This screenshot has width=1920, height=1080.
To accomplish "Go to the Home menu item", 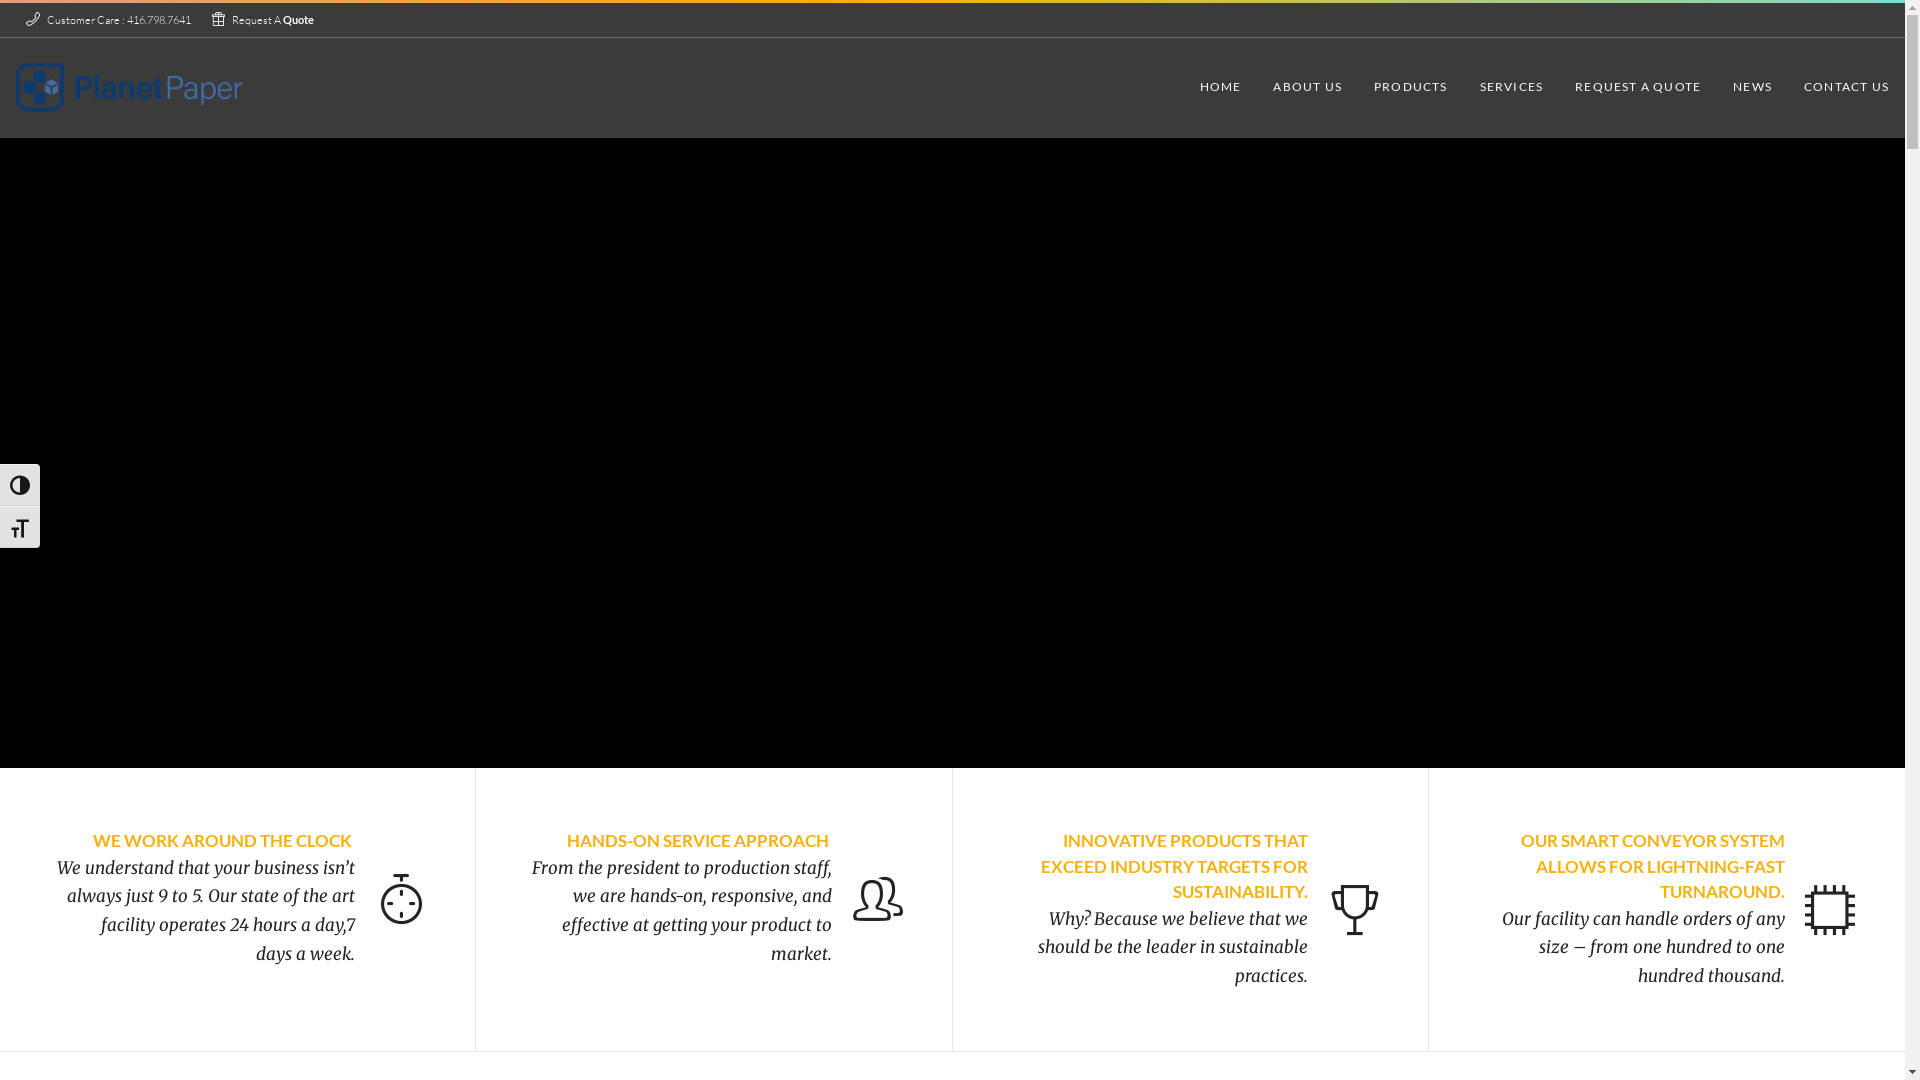I will (x=1220, y=87).
